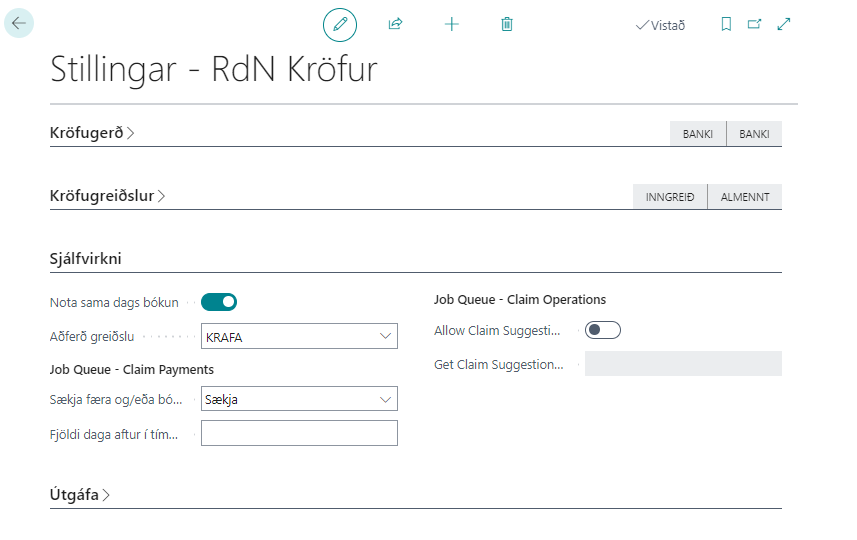Click the share icon

point(395,24)
